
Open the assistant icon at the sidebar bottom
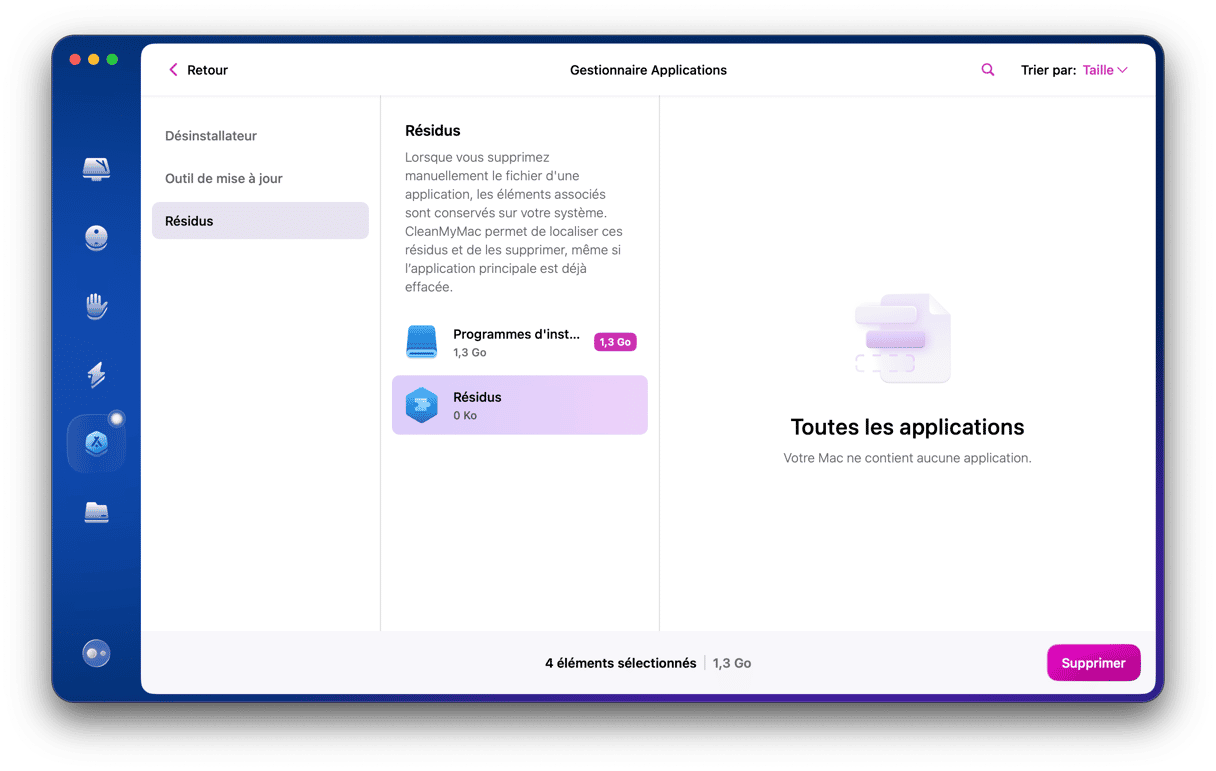click(96, 653)
